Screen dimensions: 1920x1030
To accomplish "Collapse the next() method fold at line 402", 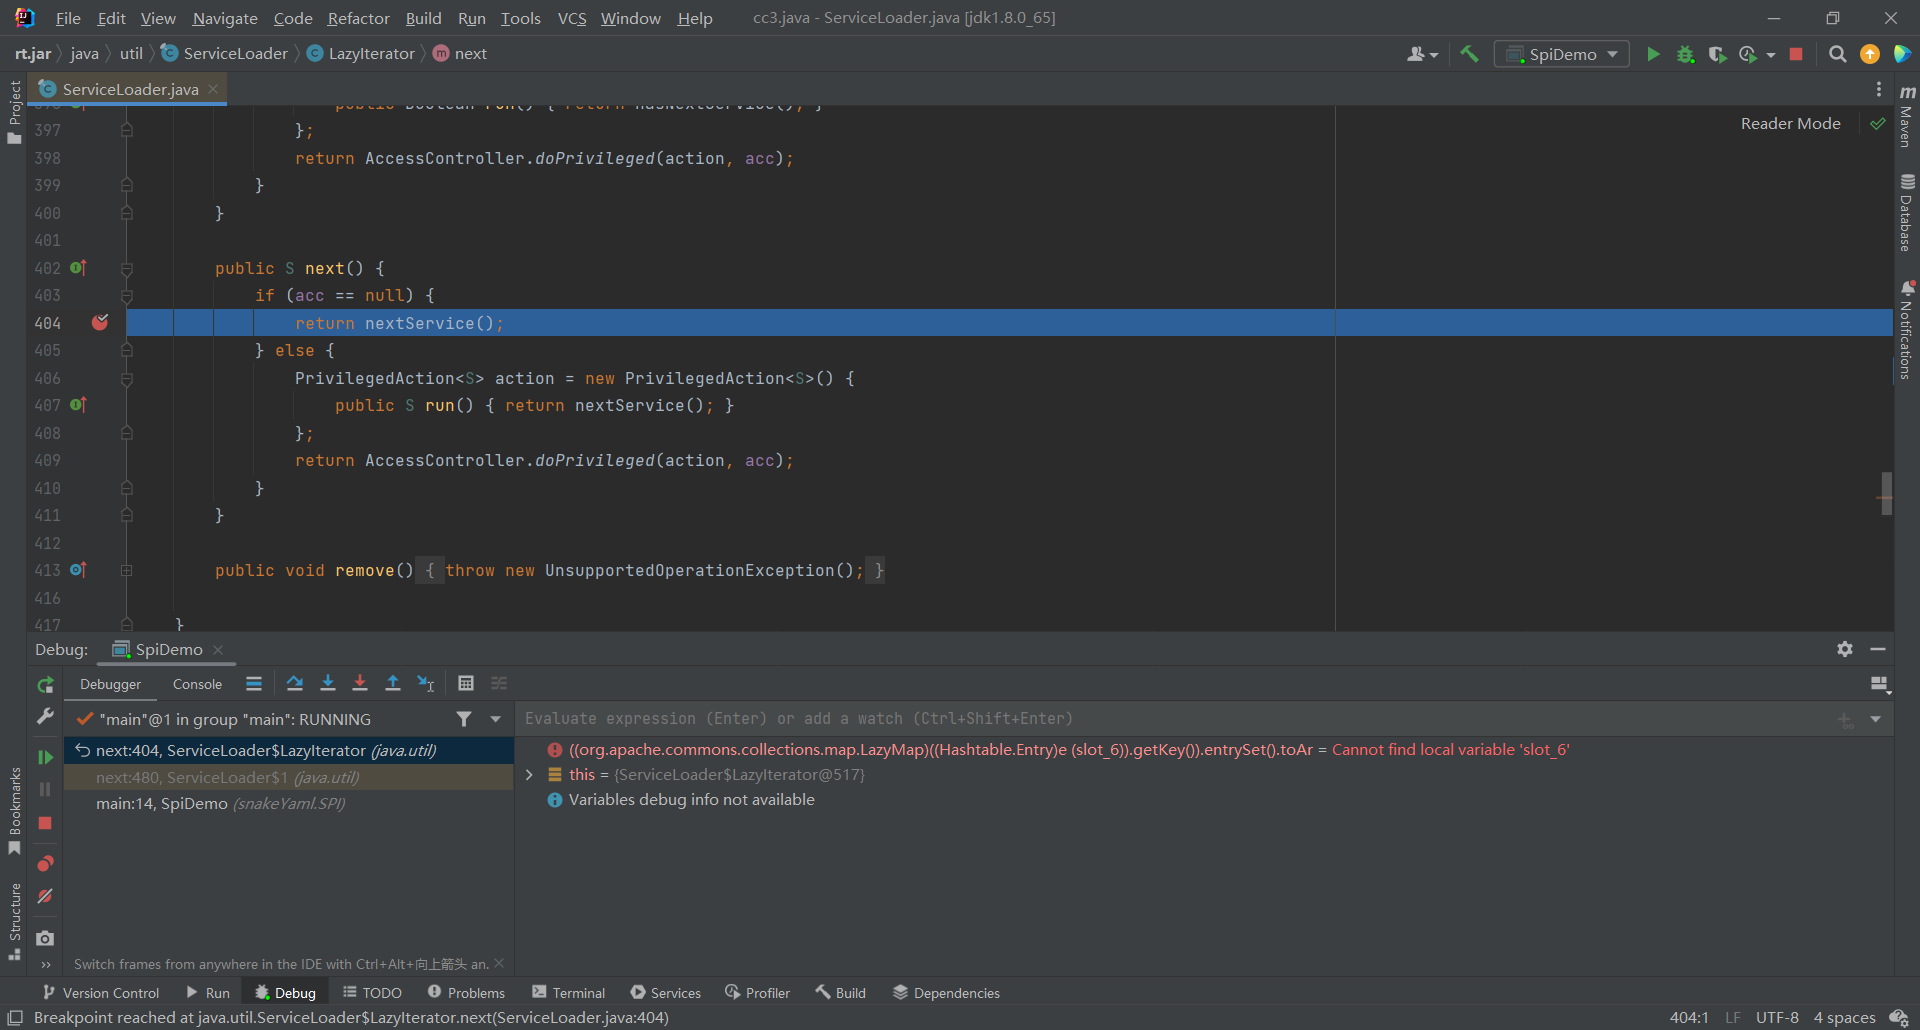I will click(127, 268).
